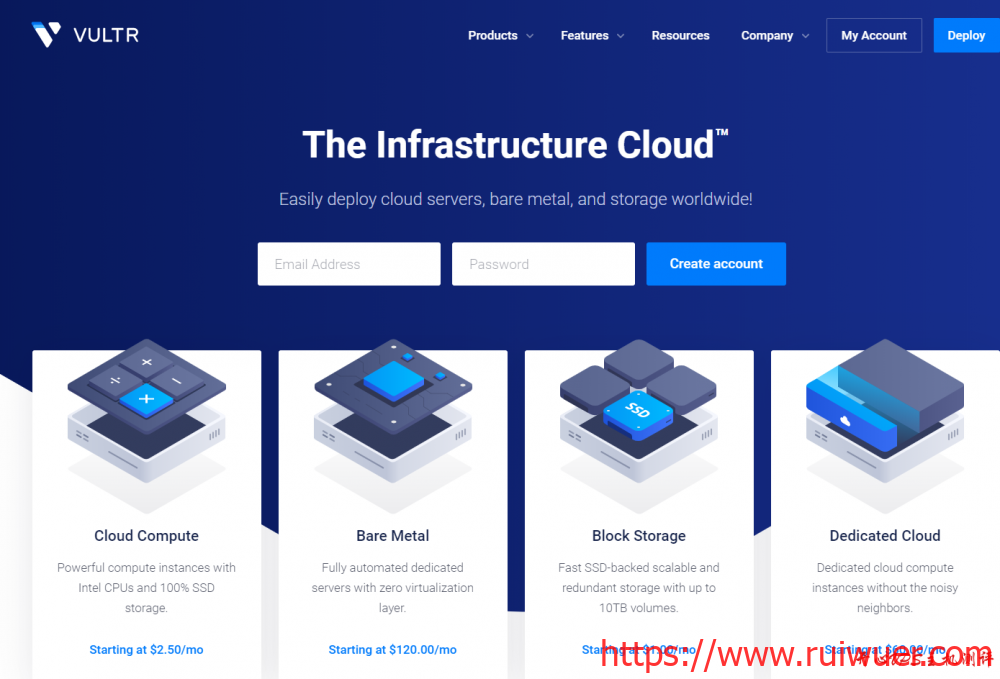
Task: Click the Deploy button
Action: point(966,35)
